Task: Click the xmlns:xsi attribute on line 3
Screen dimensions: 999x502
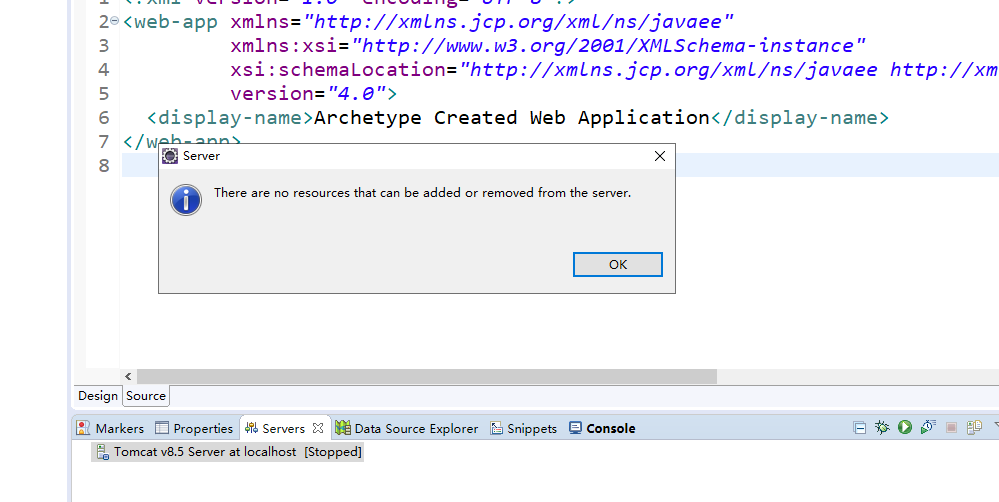Action: (547, 46)
